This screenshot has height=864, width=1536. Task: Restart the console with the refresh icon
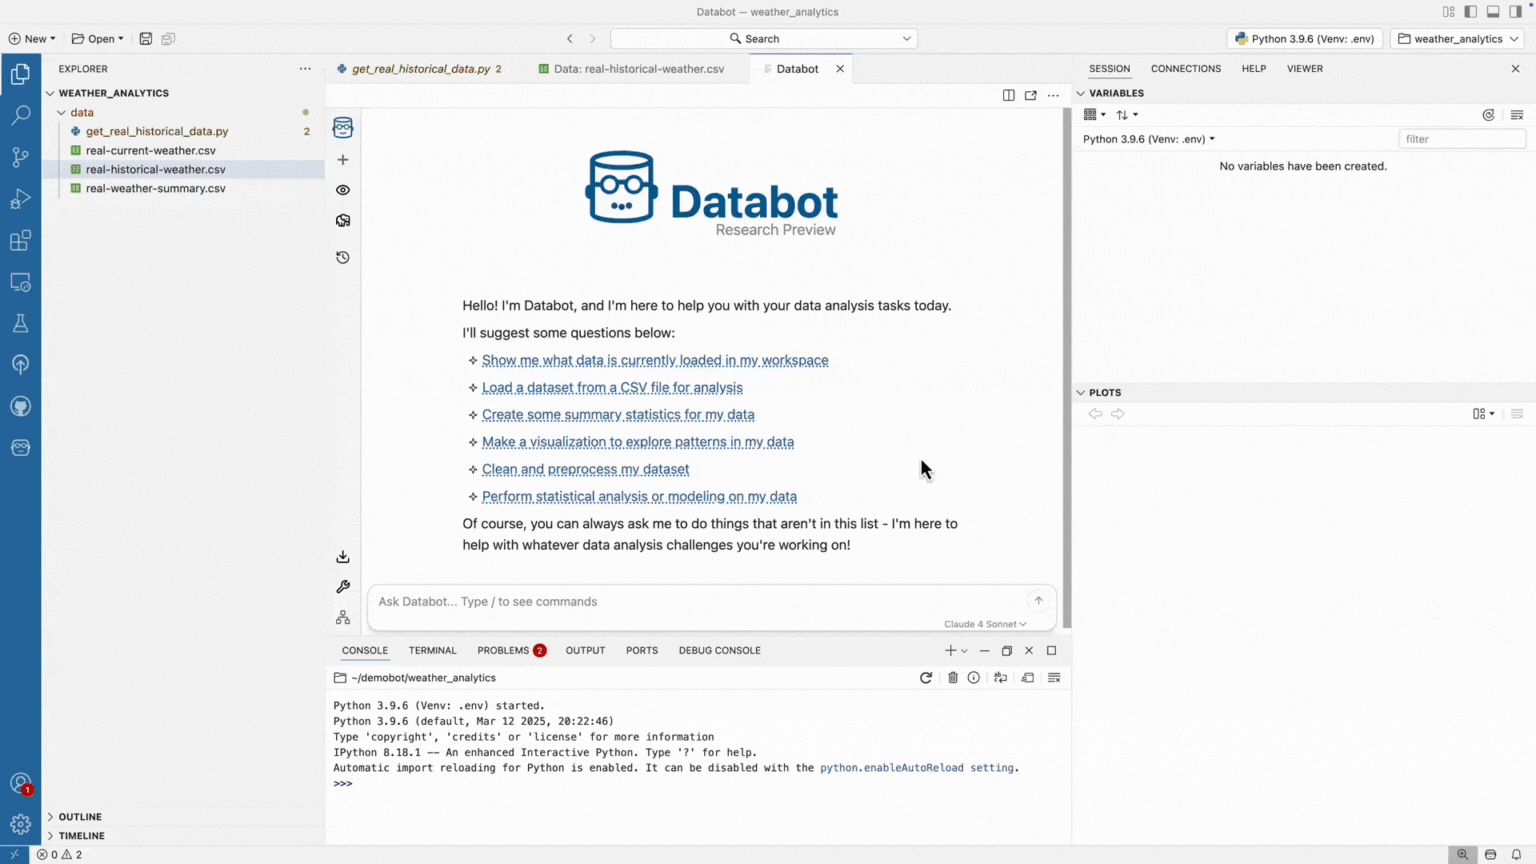point(926,678)
